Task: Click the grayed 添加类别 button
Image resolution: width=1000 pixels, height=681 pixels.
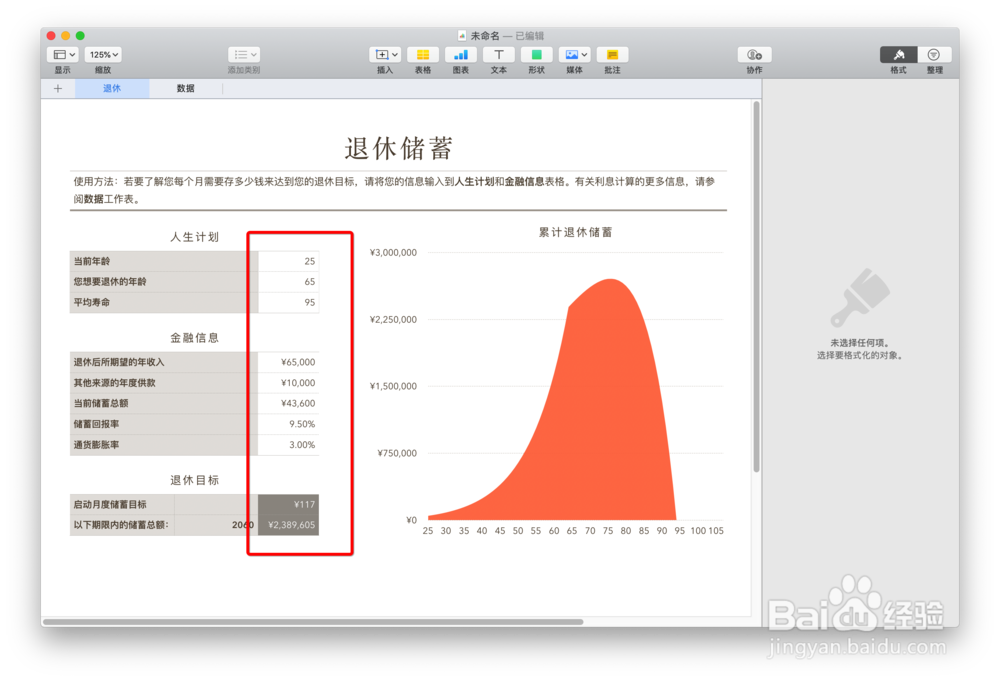Action: pyautogui.click(x=245, y=55)
